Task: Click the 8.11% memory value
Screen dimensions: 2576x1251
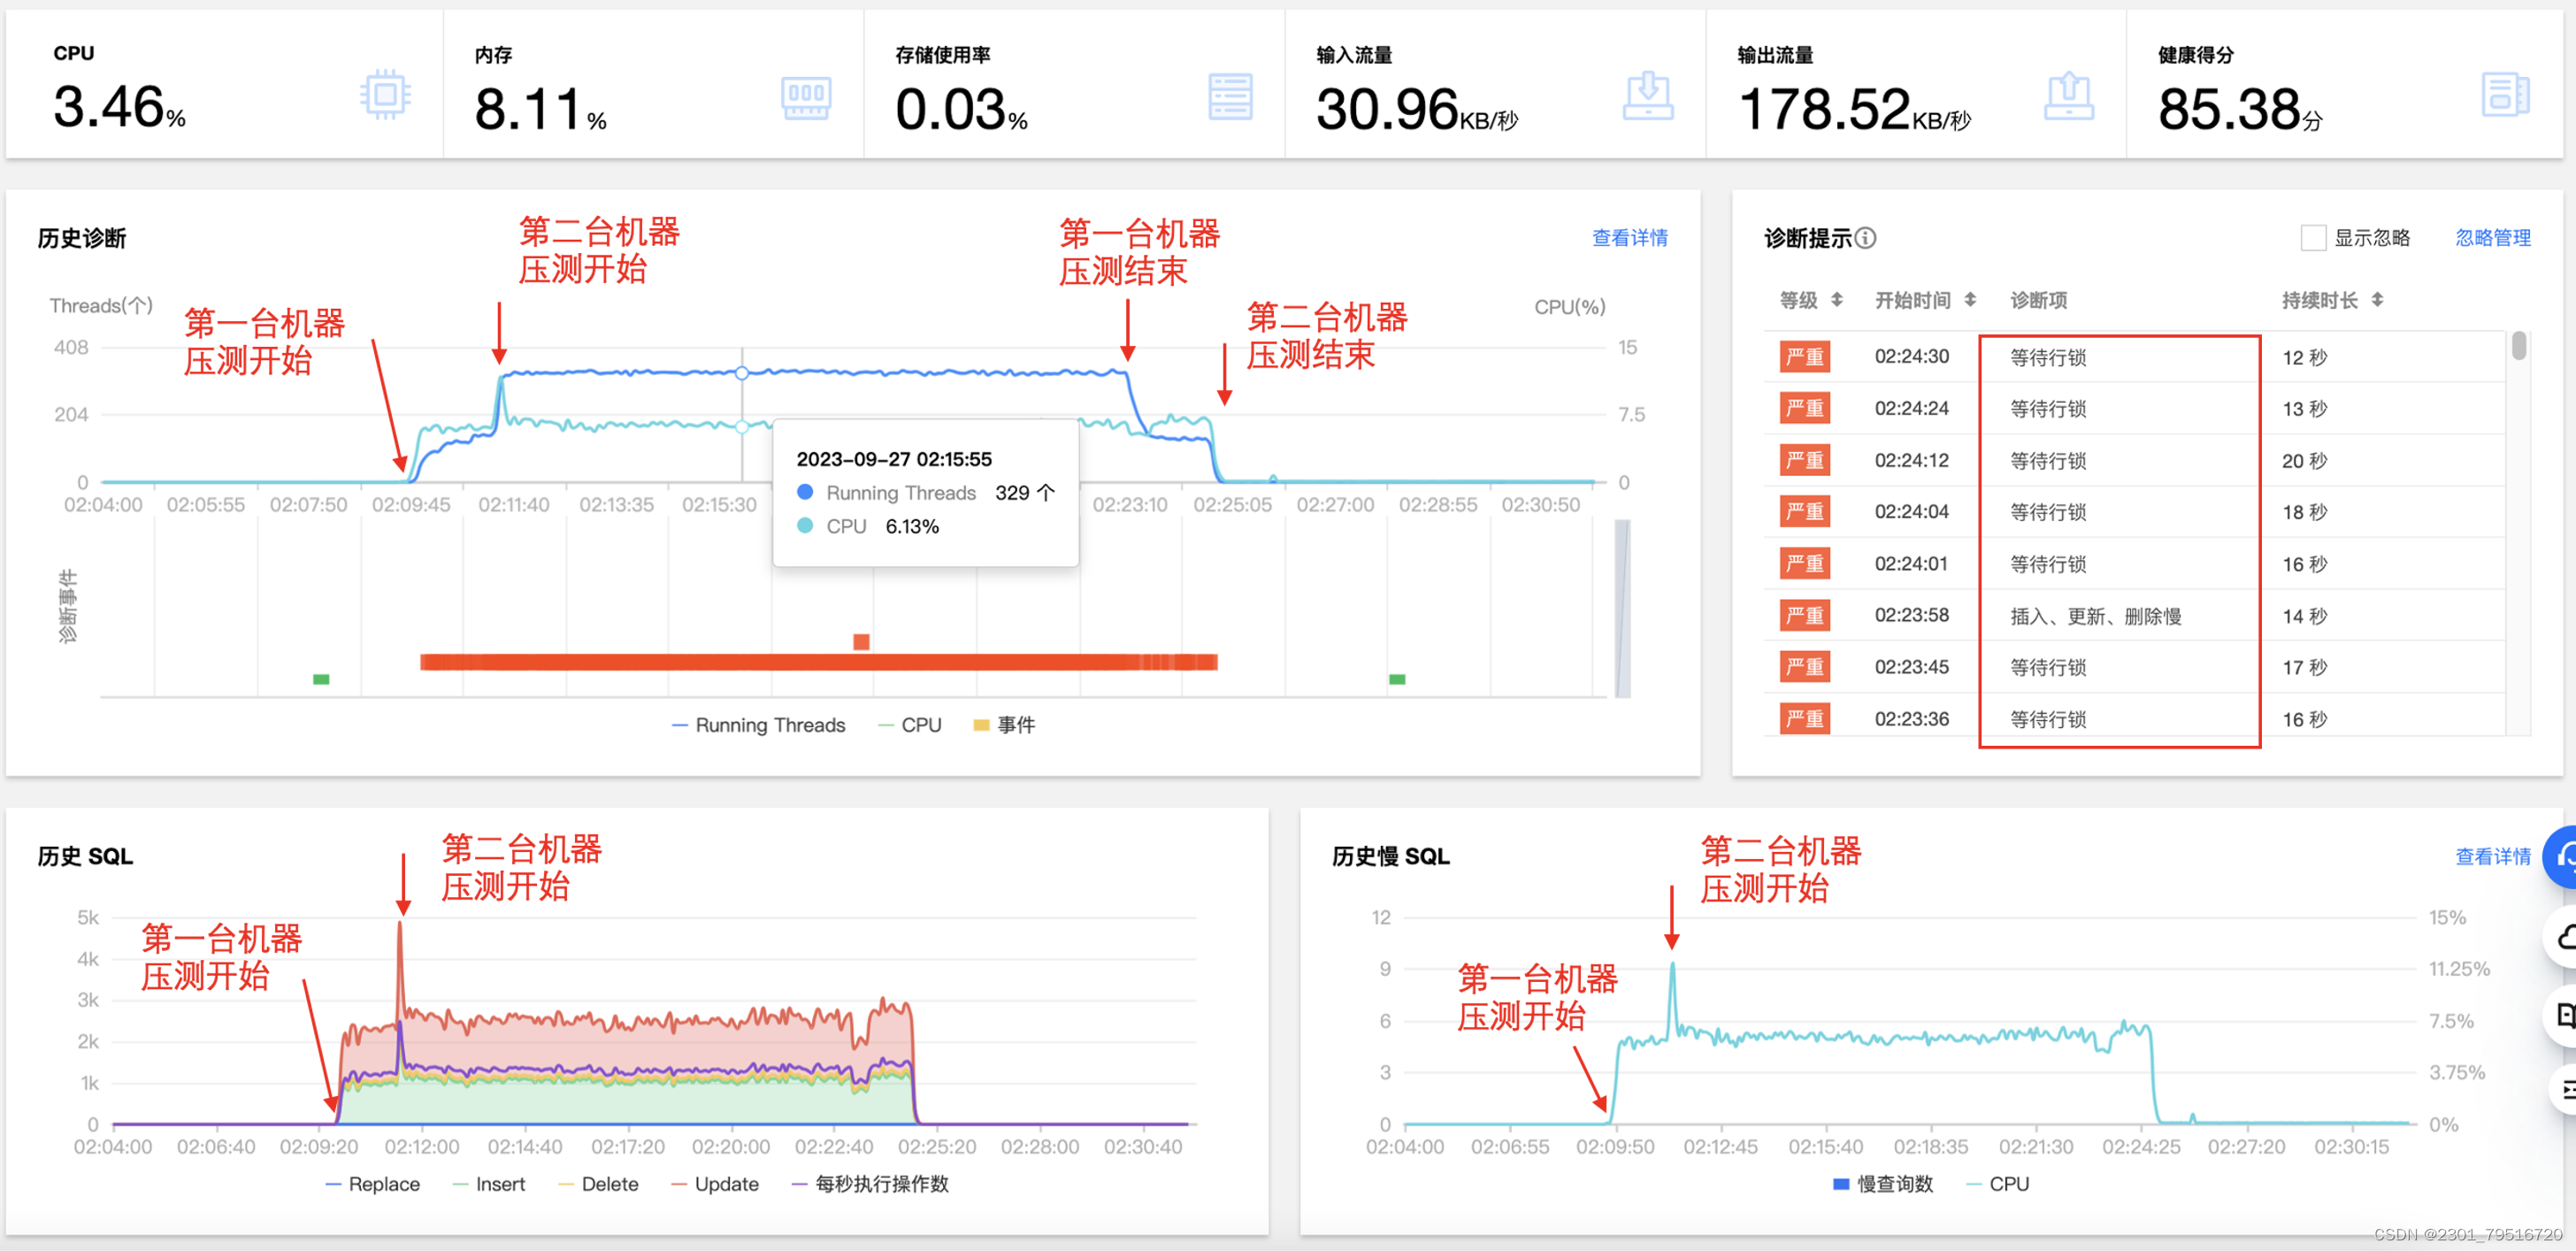Action: [x=541, y=109]
